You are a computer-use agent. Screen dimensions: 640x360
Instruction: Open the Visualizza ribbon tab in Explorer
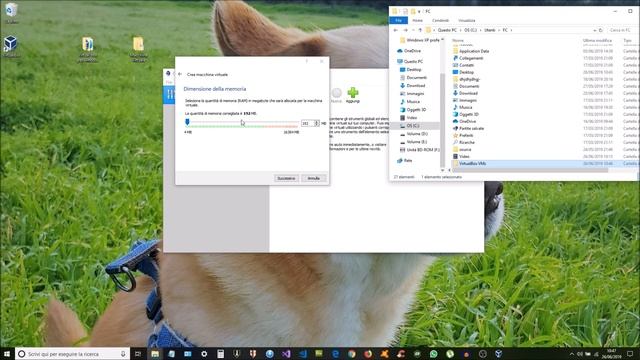tap(467, 20)
